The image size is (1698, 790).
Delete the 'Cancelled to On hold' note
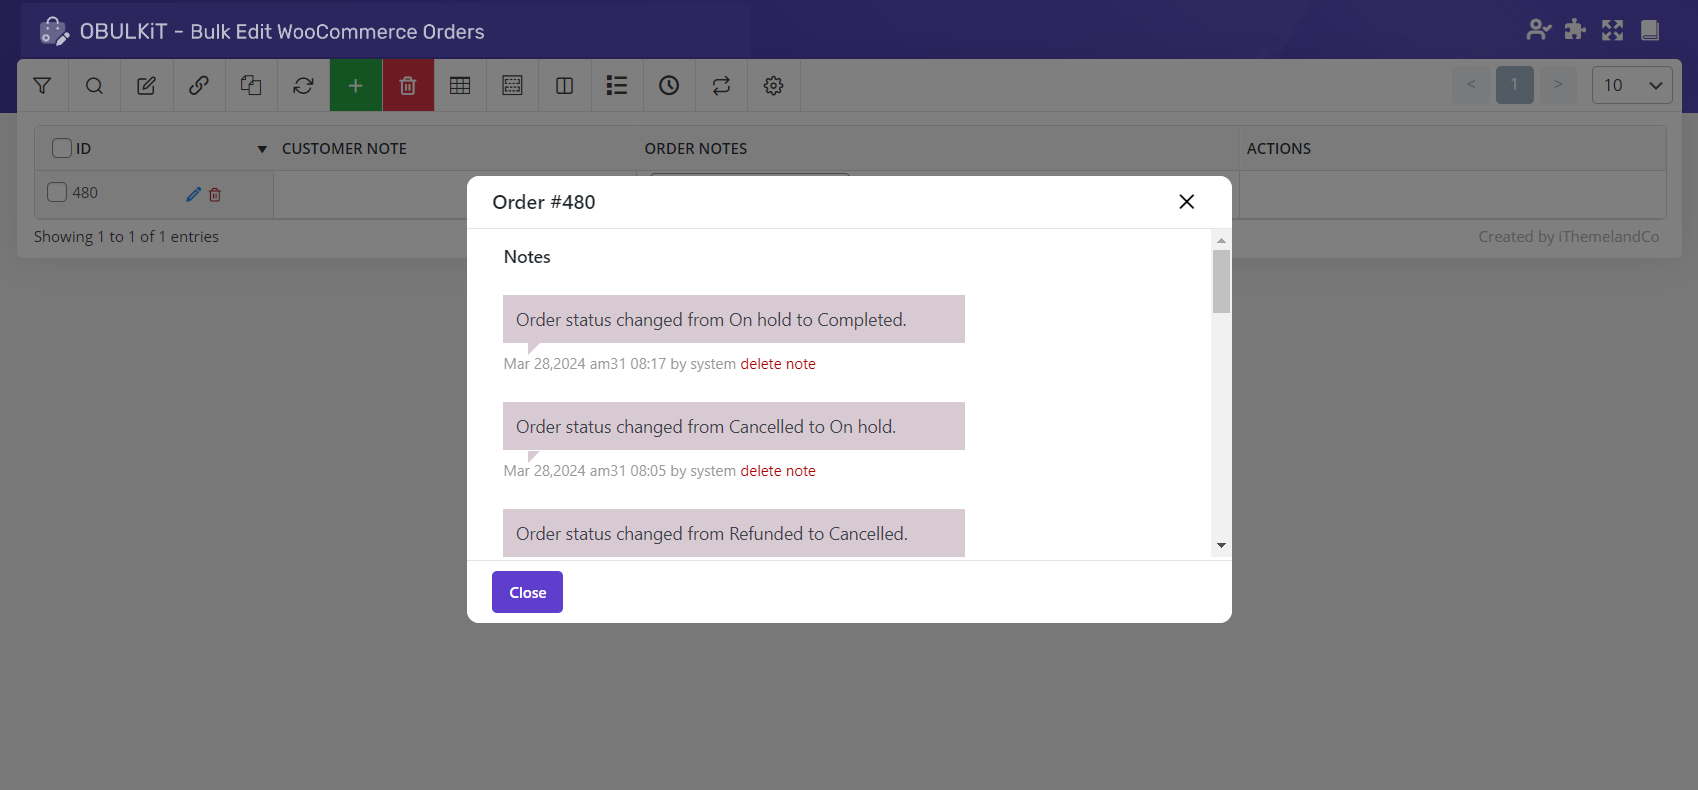coord(777,471)
